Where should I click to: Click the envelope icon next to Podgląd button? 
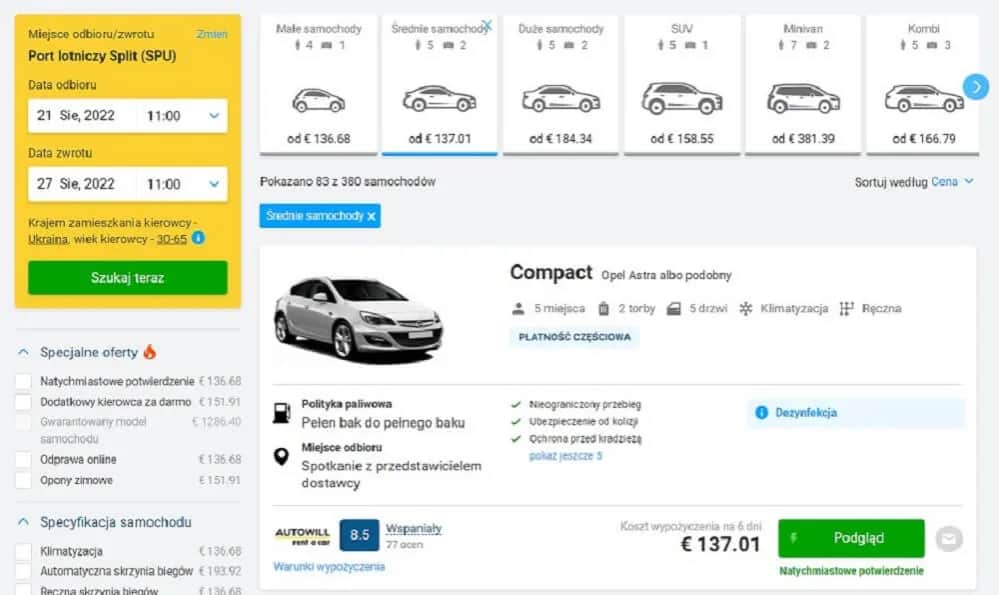[x=947, y=538]
